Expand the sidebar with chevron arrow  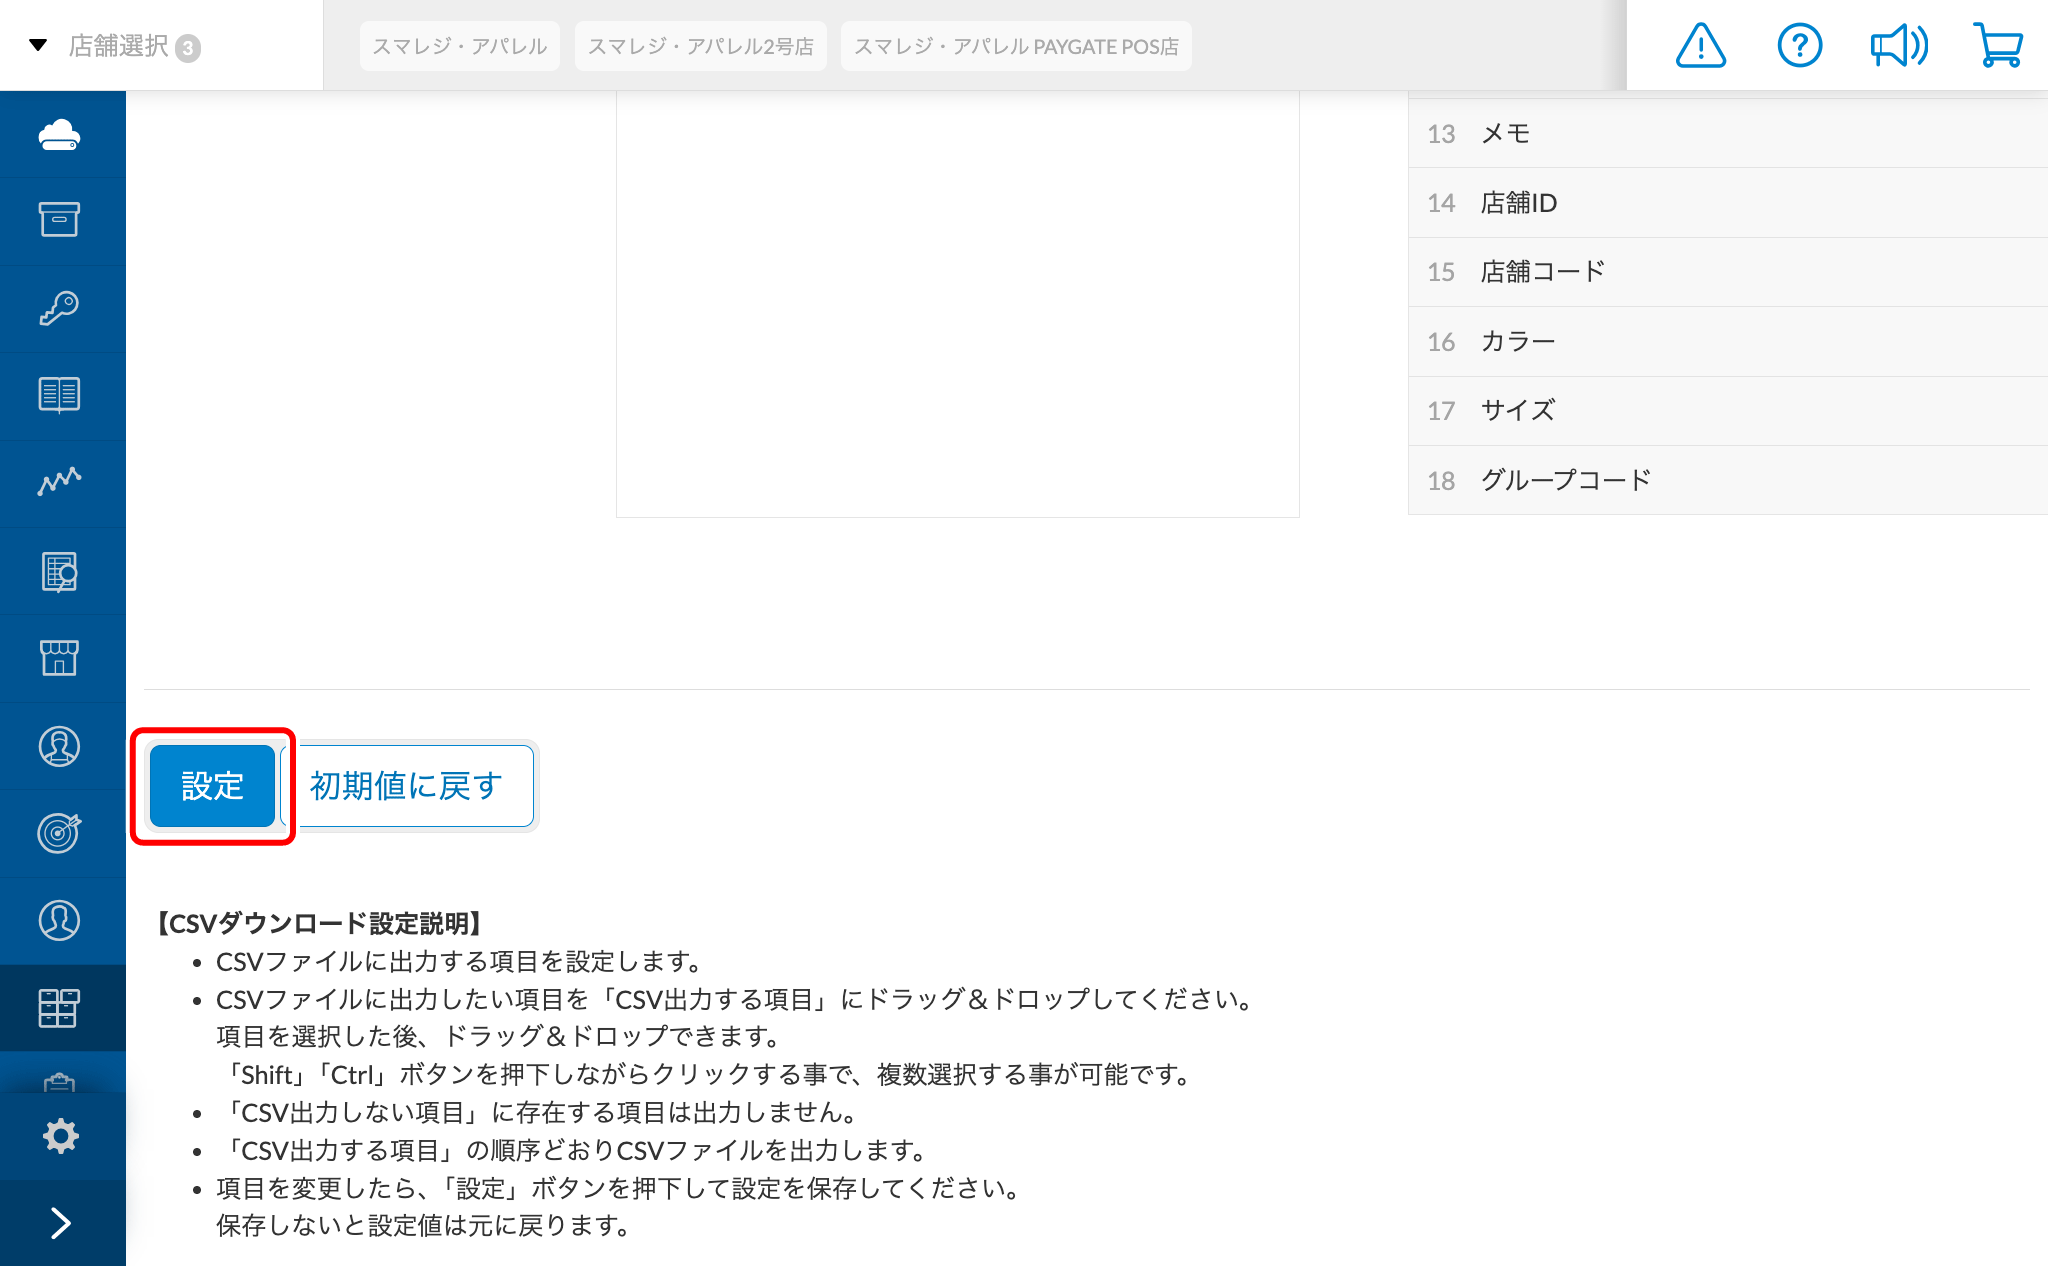point(60,1223)
